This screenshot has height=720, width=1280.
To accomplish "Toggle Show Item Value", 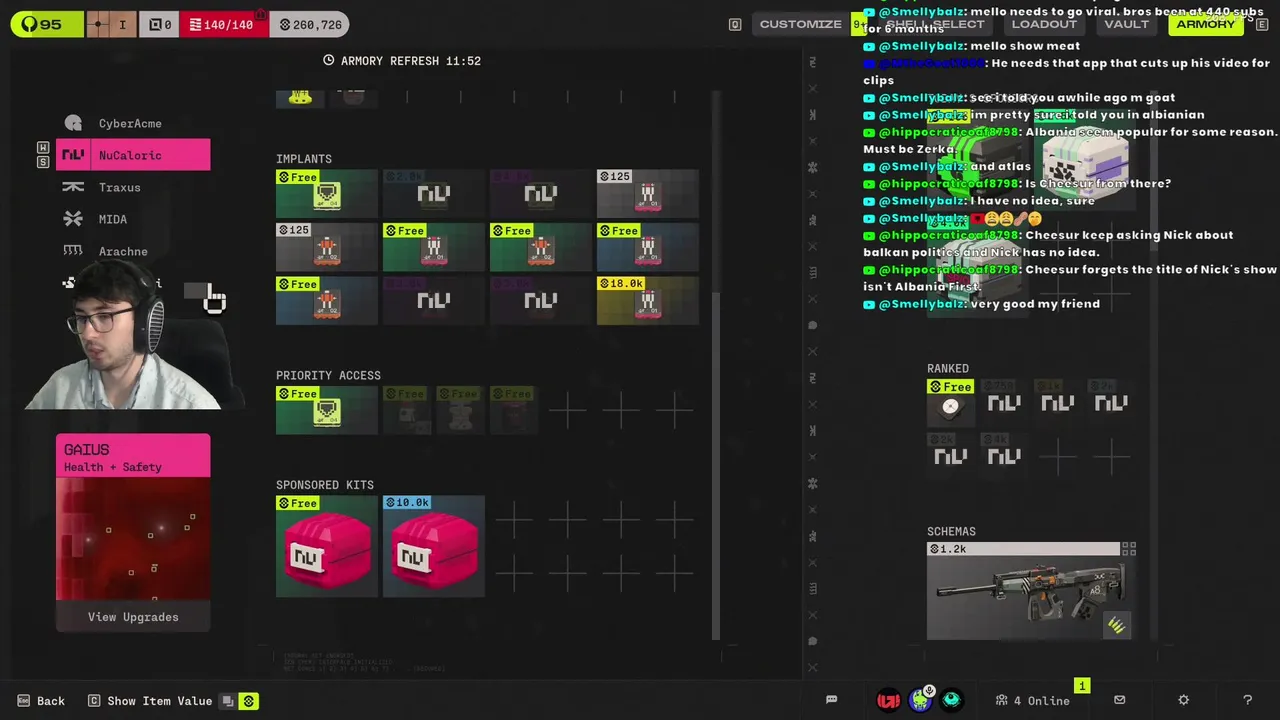I will [150, 701].
